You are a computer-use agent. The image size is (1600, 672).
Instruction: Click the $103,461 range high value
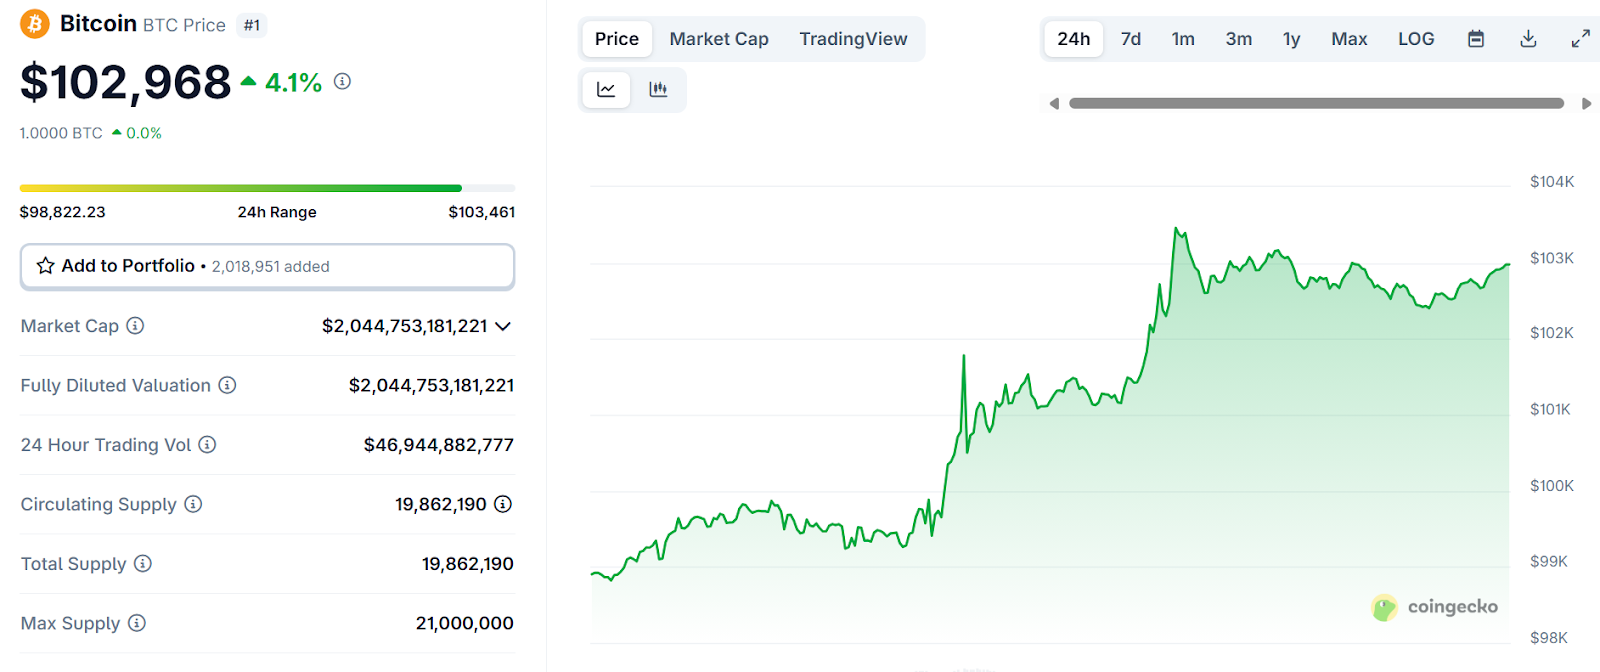tap(482, 212)
